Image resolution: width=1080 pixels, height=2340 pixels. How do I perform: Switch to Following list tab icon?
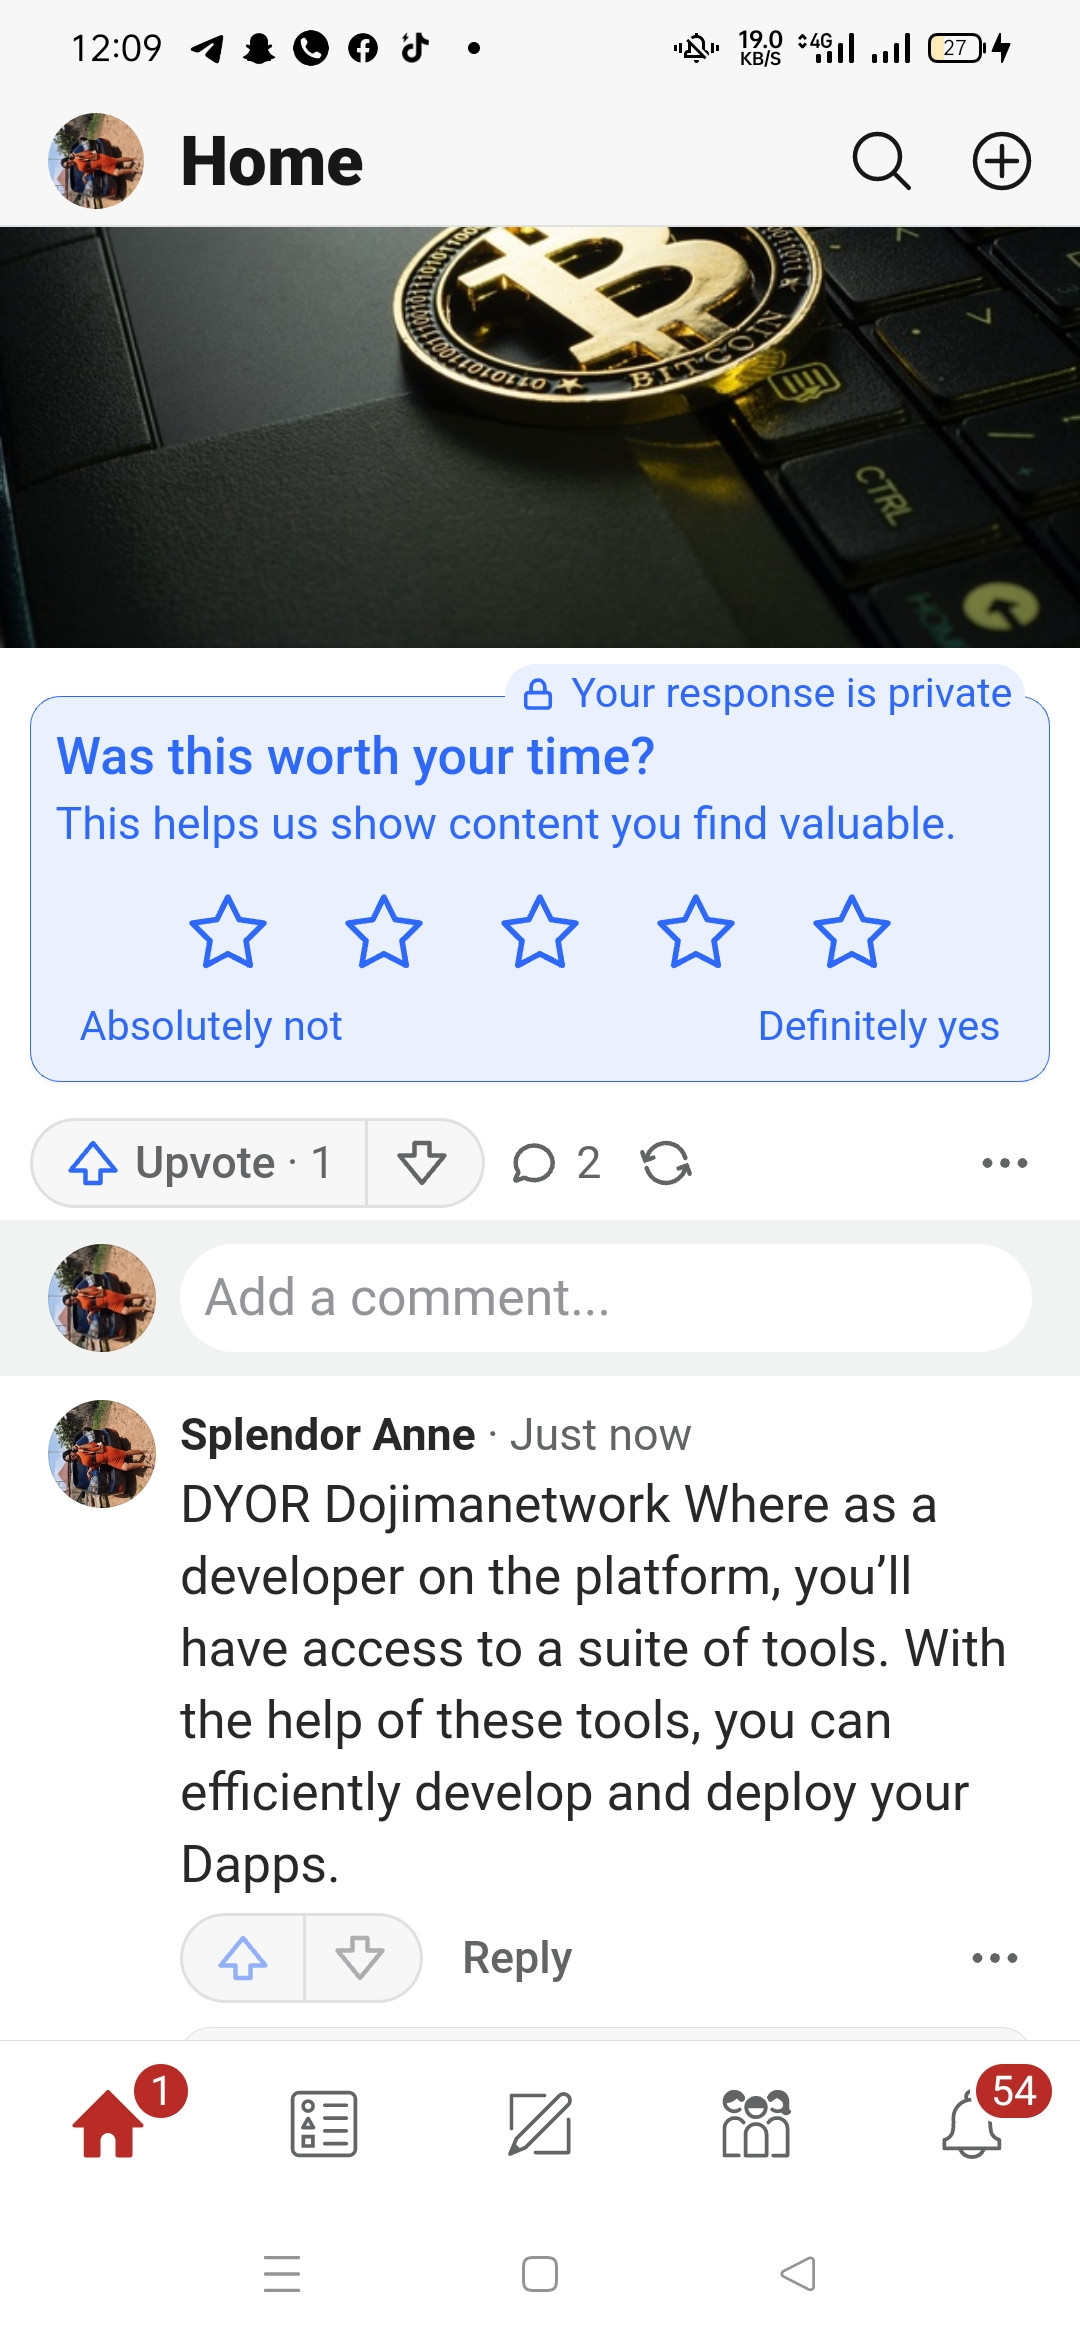pos(324,2123)
